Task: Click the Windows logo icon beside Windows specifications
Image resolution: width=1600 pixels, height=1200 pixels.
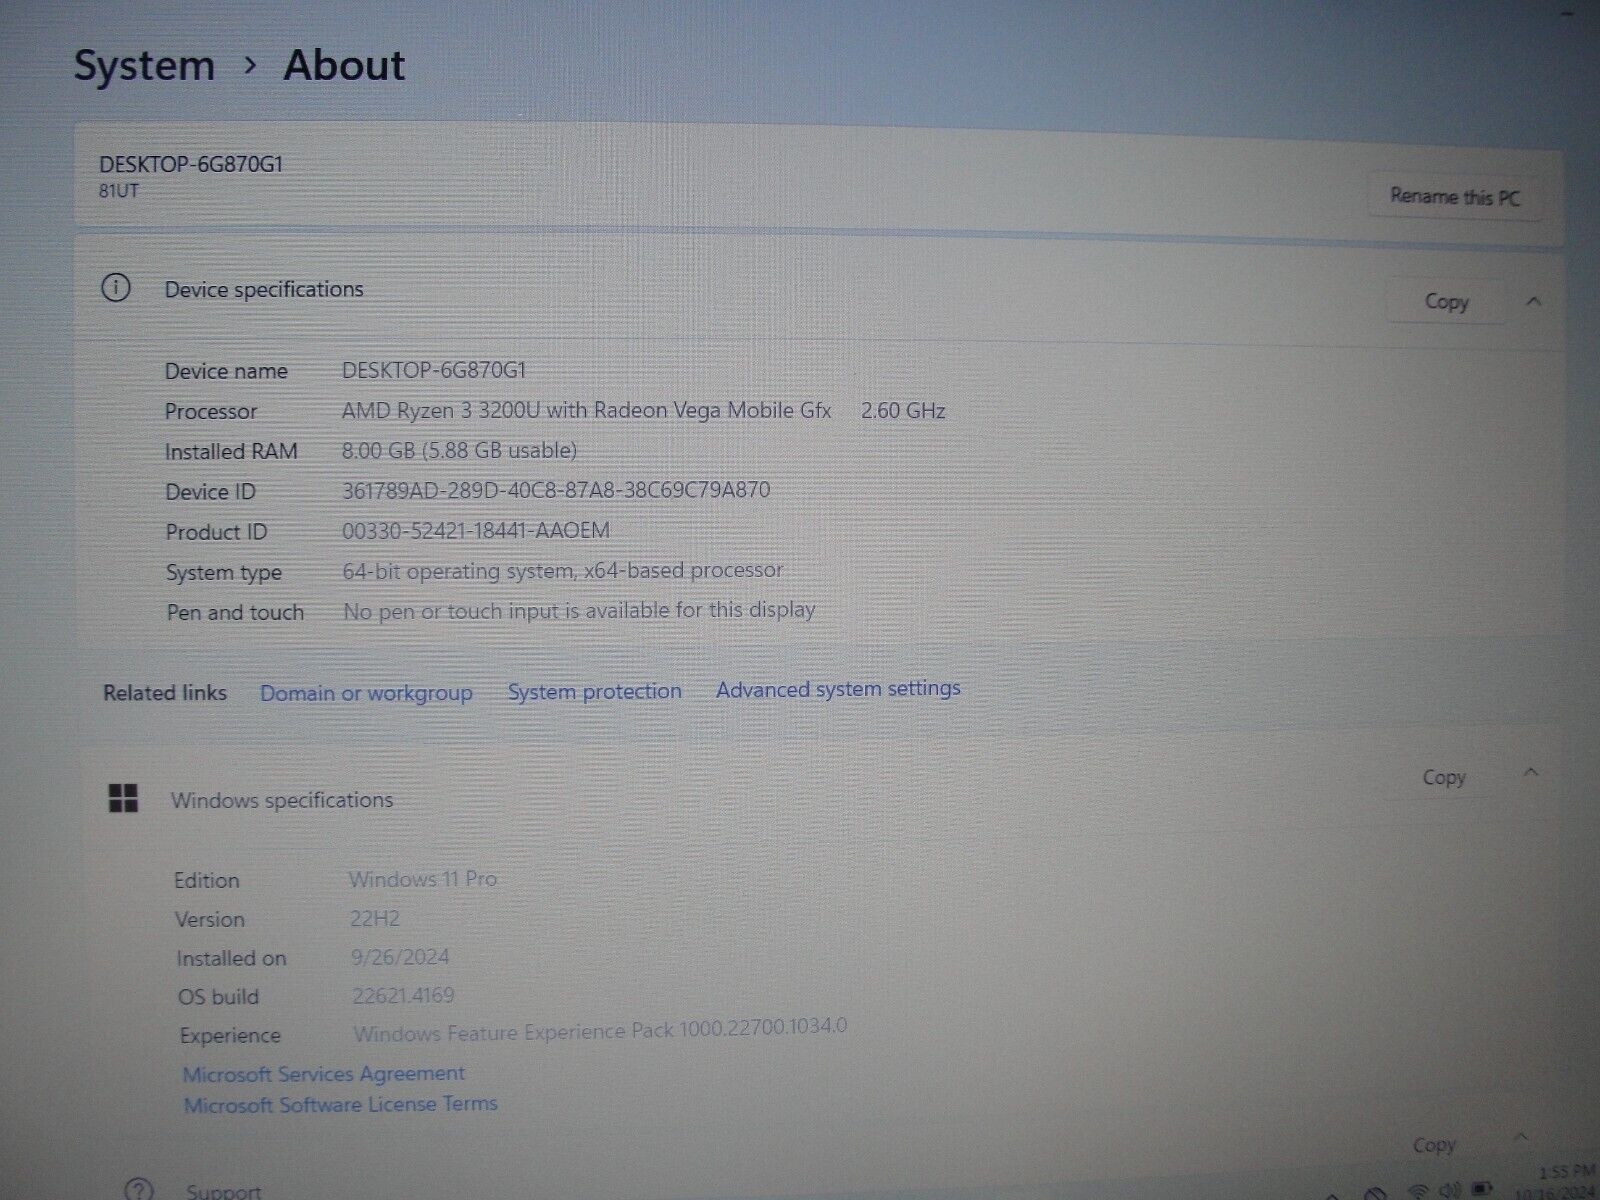Action: pos(123,799)
